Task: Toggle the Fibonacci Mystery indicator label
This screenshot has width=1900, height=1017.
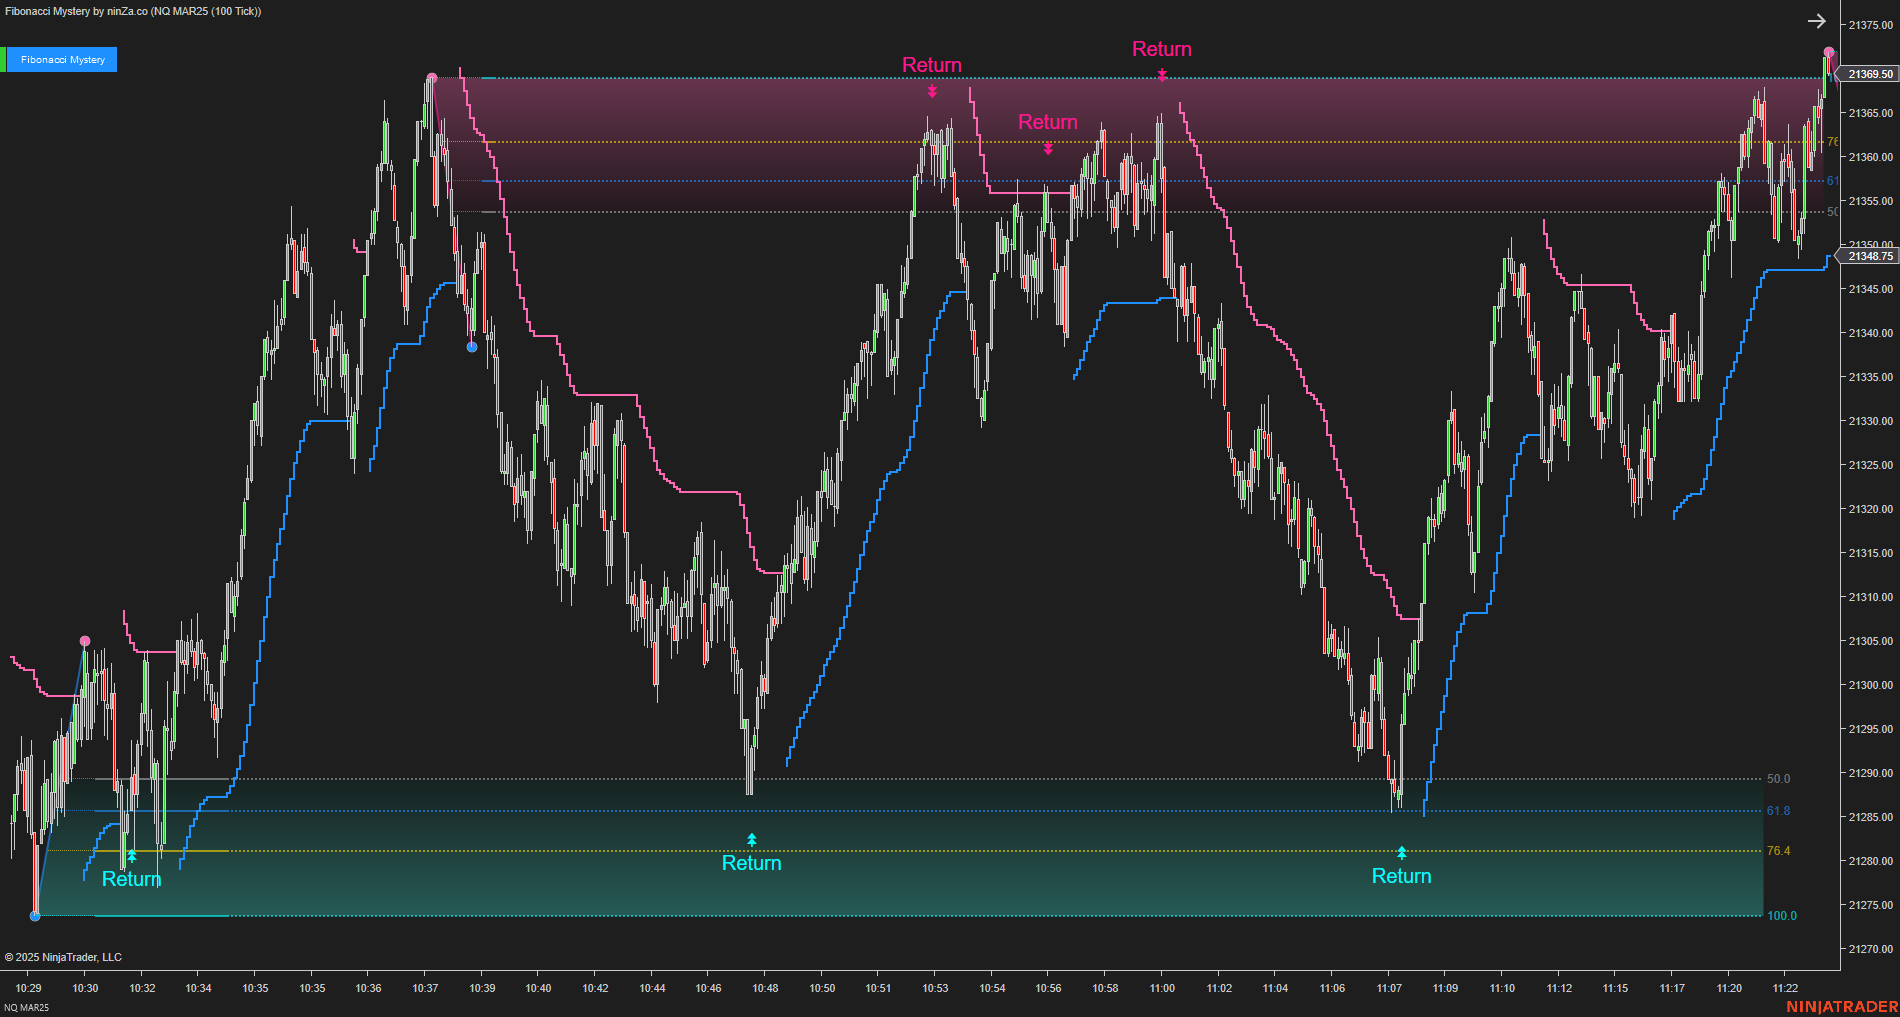Action: point(60,59)
